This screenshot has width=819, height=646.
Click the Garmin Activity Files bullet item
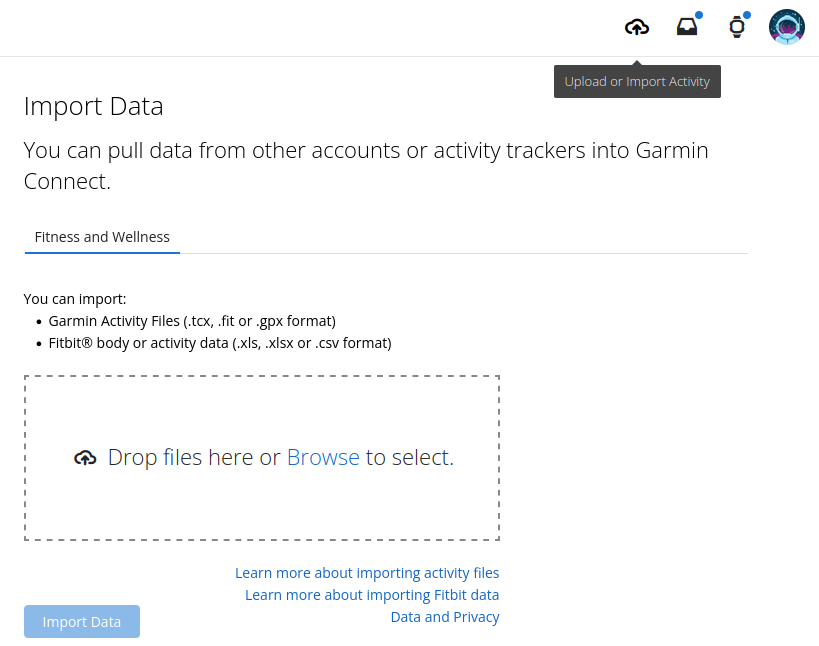click(x=192, y=321)
